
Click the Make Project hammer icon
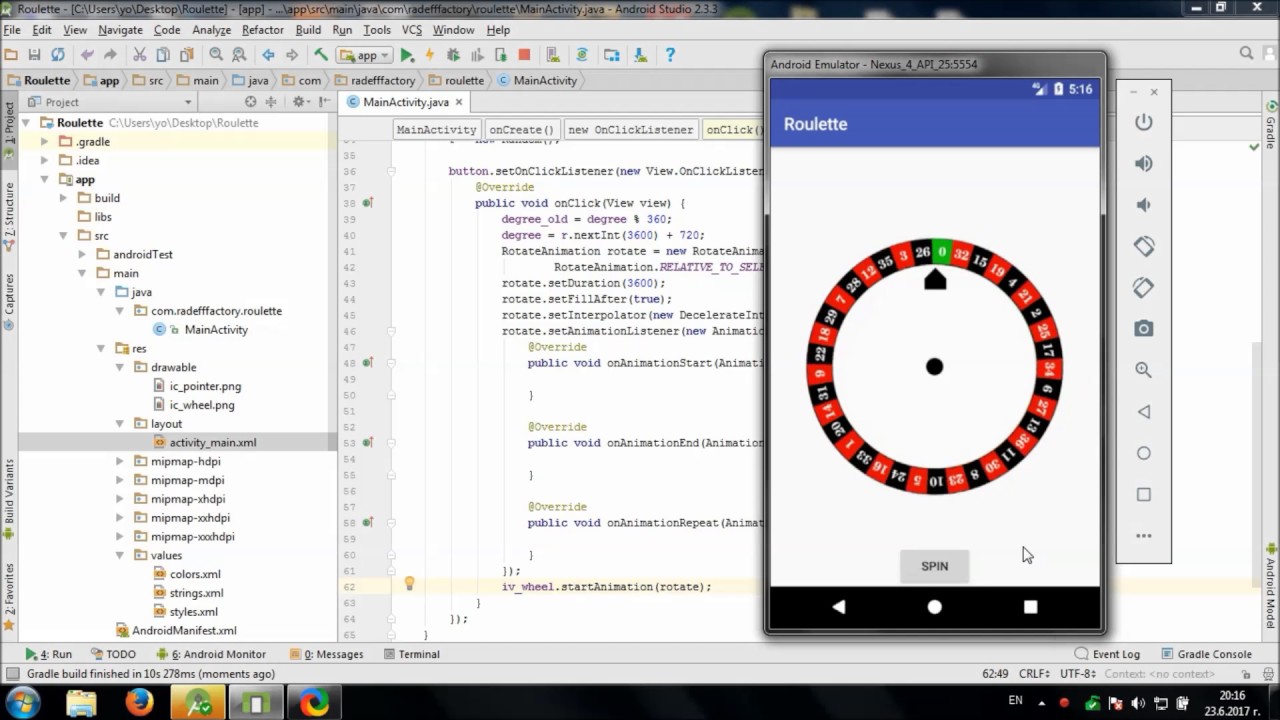pos(320,55)
